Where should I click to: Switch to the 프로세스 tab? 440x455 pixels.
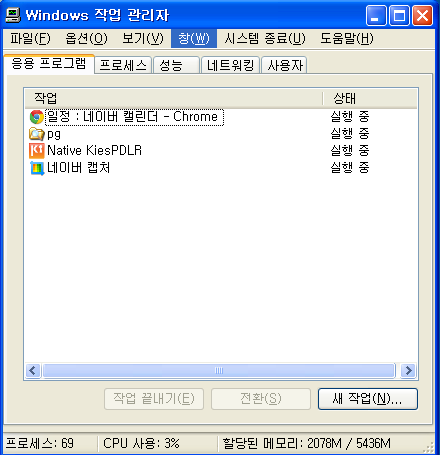tap(123, 65)
